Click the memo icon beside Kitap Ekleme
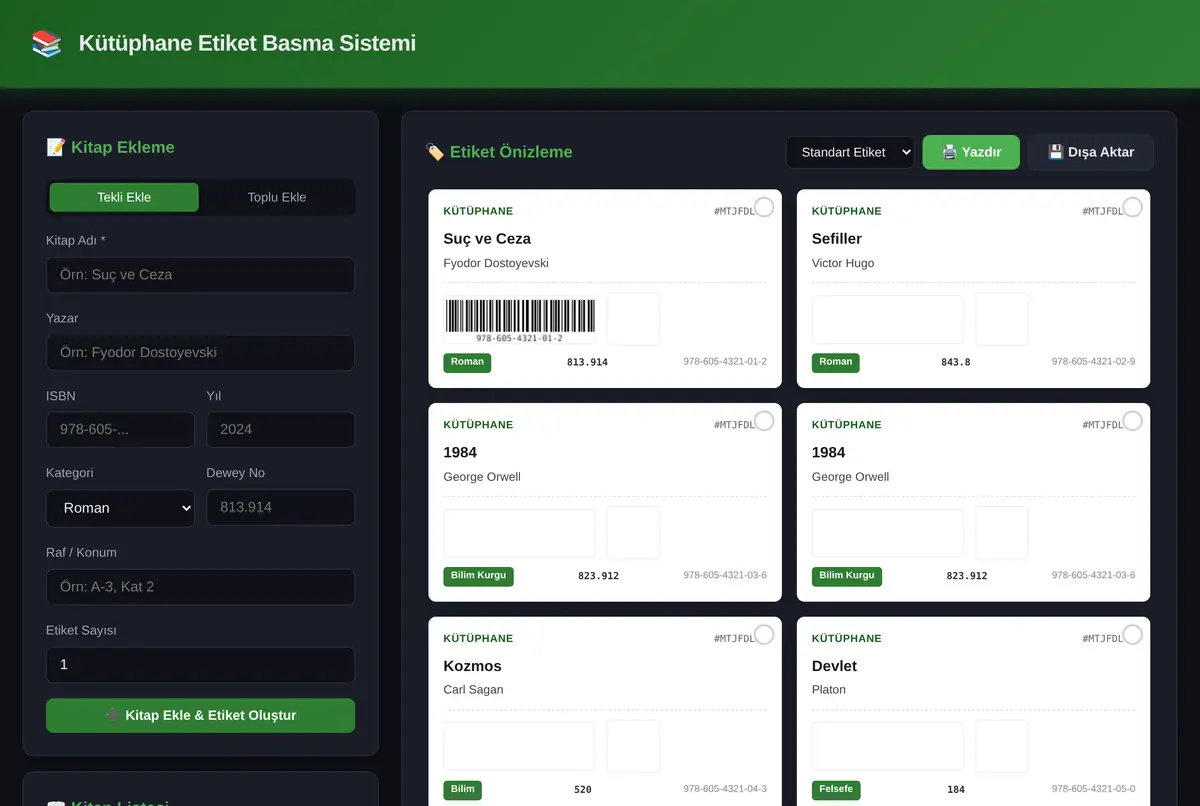The width and height of the screenshot is (1200, 806). point(56,147)
